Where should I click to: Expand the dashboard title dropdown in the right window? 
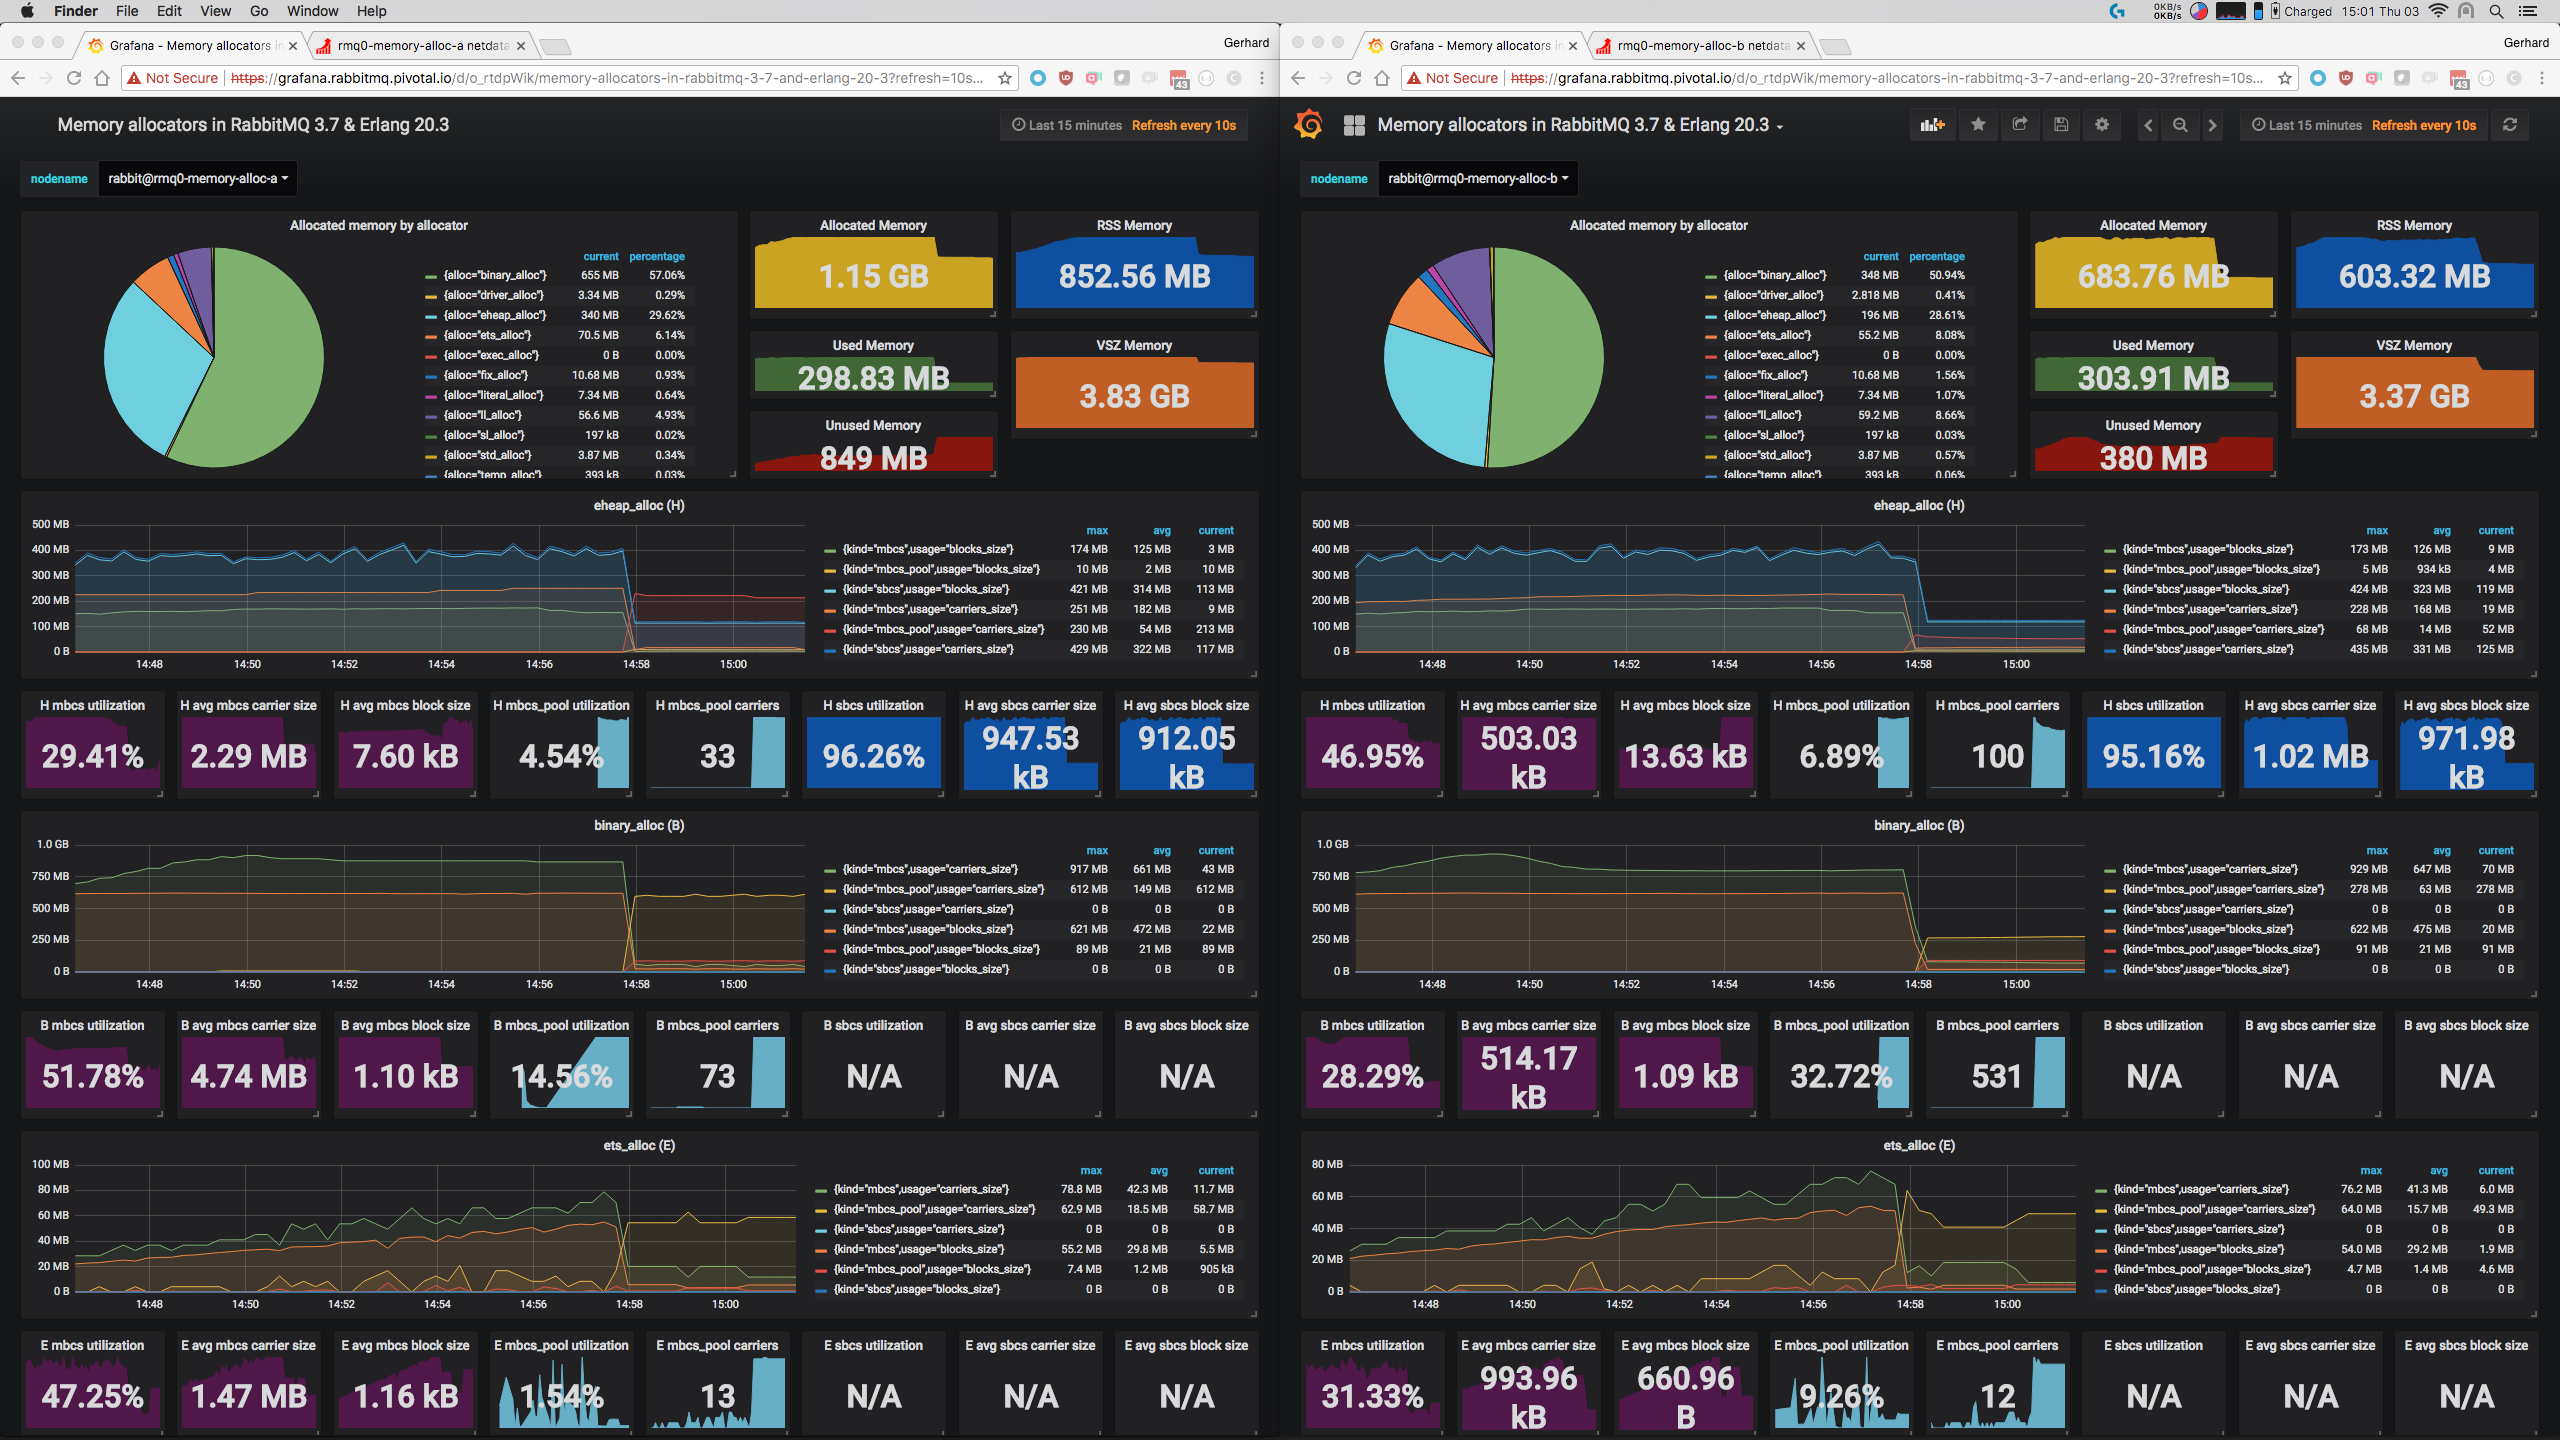[1580, 125]
